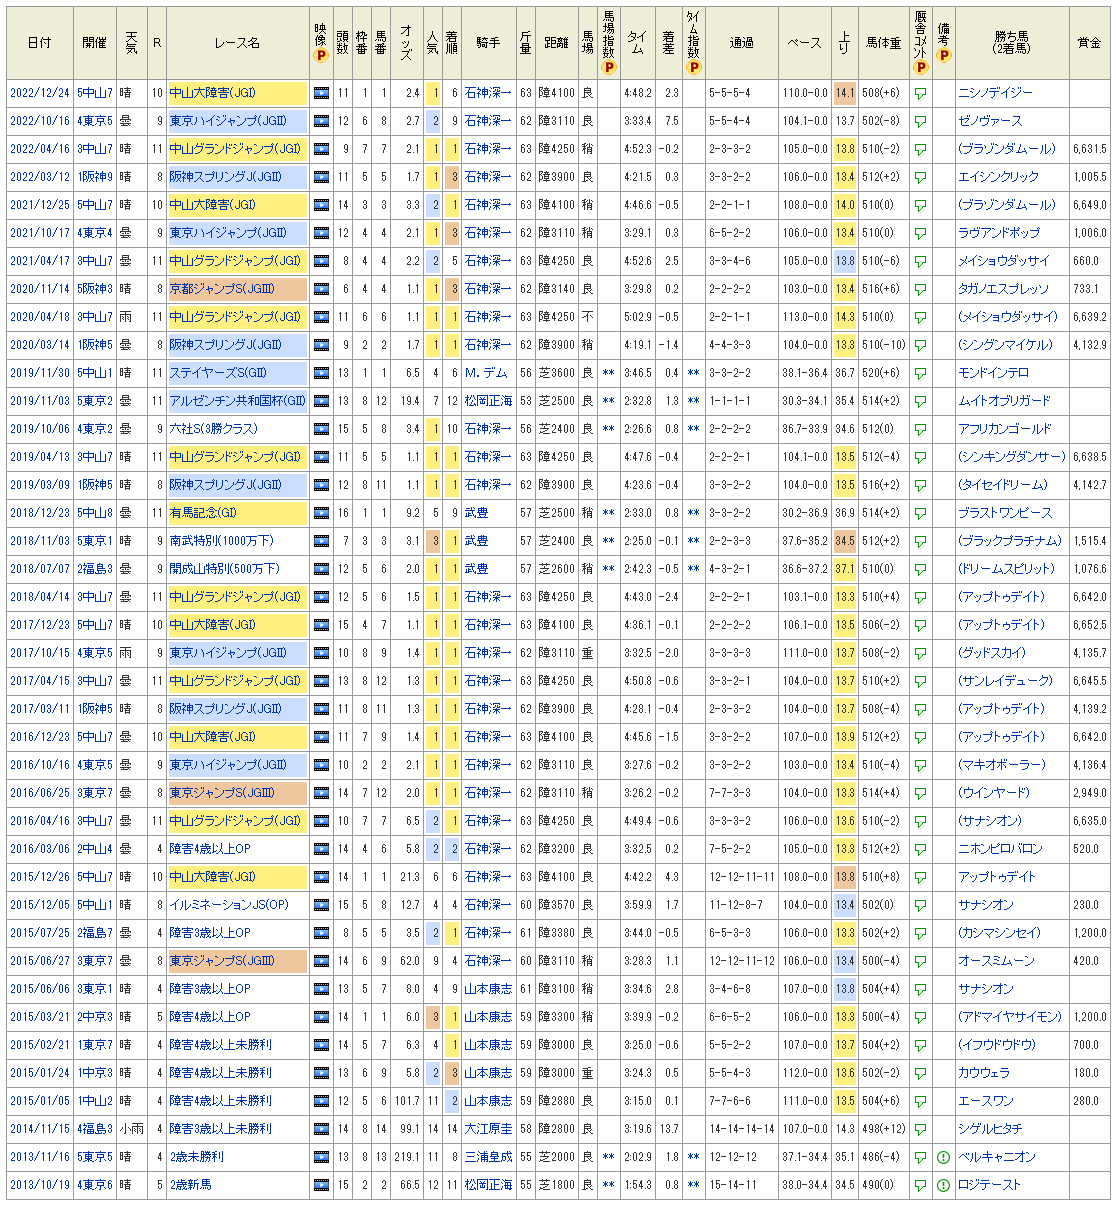Open horse エイシンクリック link
The width and height of the screenshot is (1116, 1205).
[999, 177]
